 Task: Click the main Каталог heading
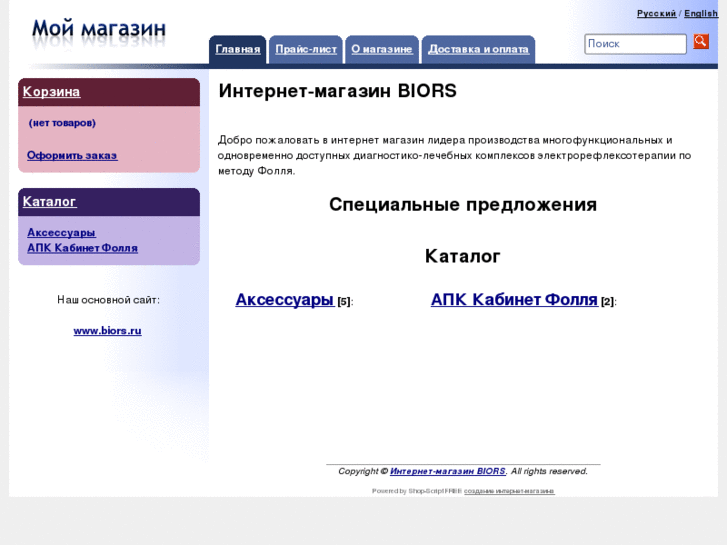coord(463,256)
